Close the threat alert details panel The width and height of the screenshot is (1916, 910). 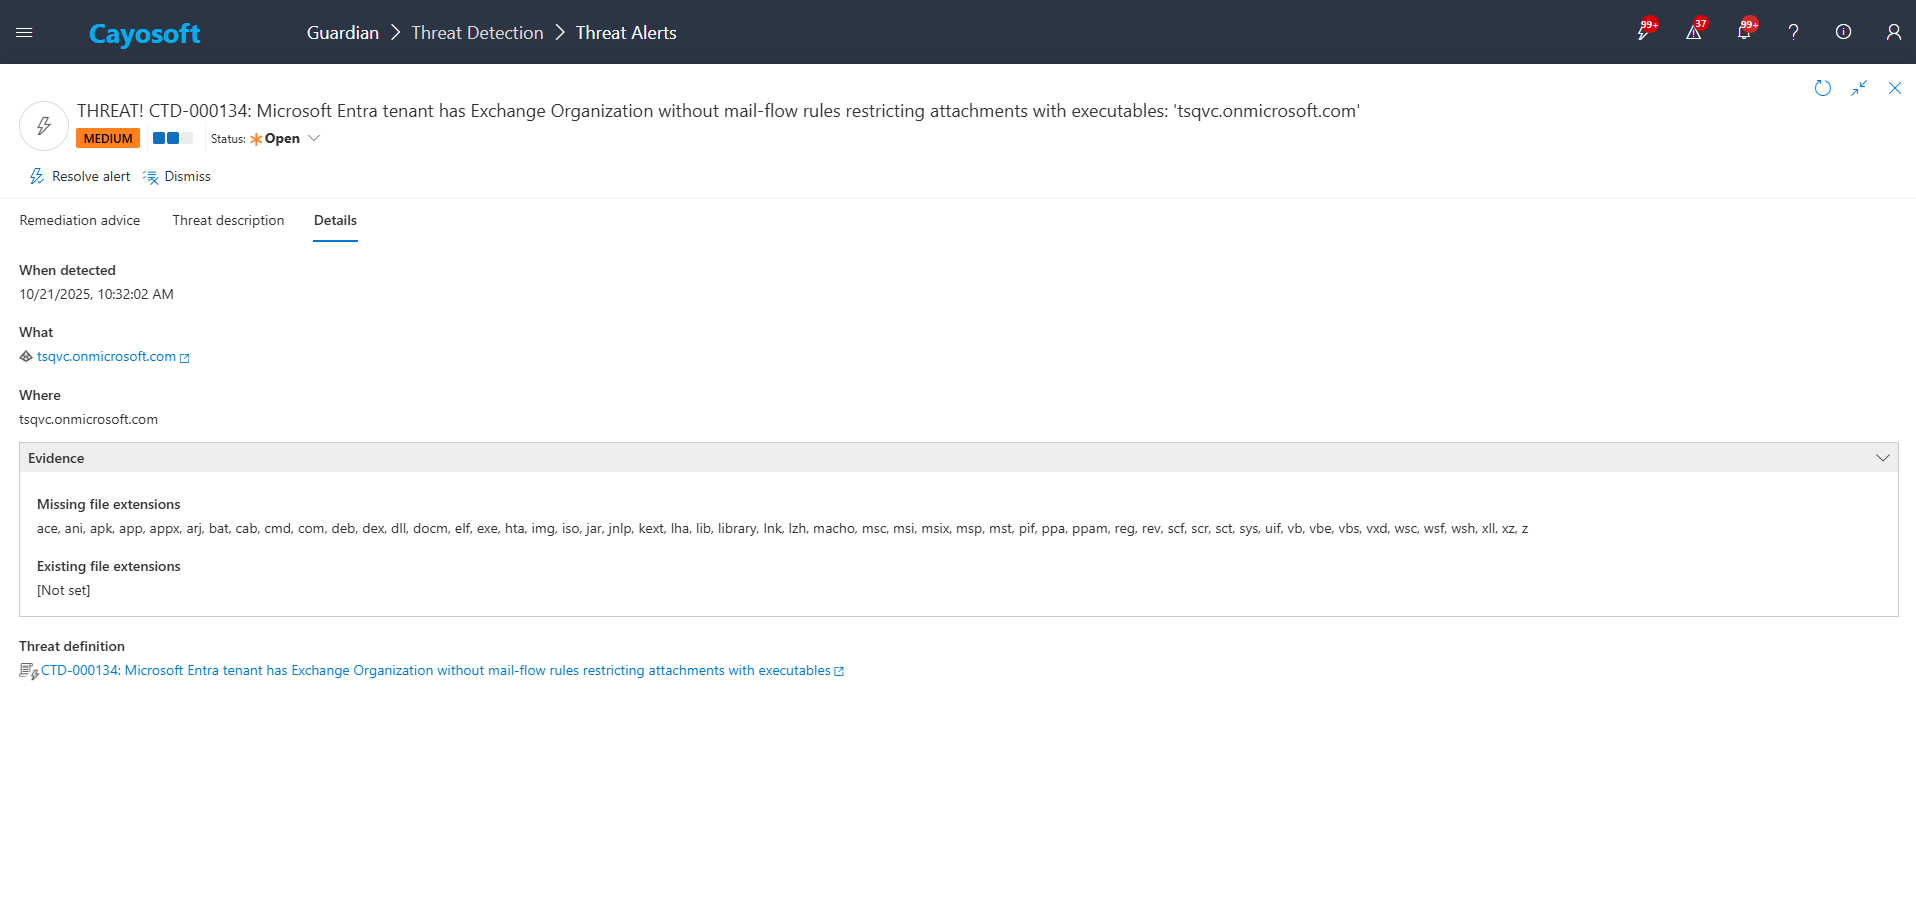pyautogui.click(x=1895, y=88)
